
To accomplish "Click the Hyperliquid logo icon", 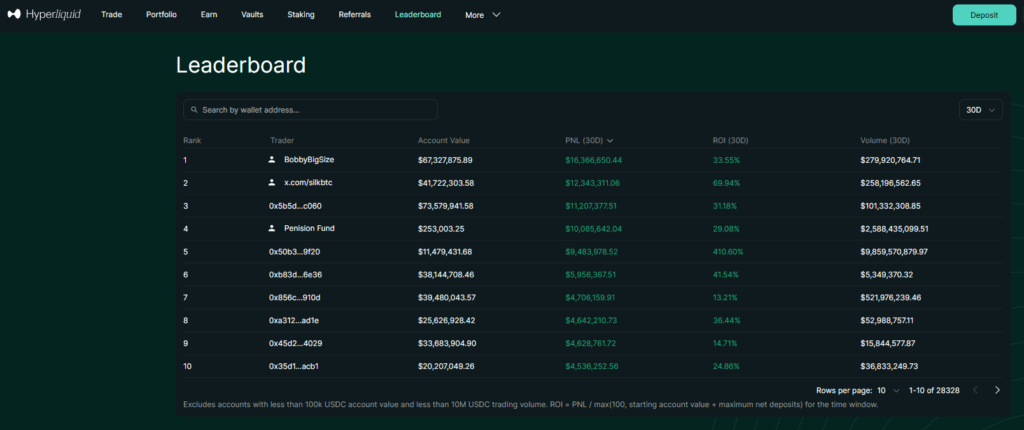I will point(14,15).
